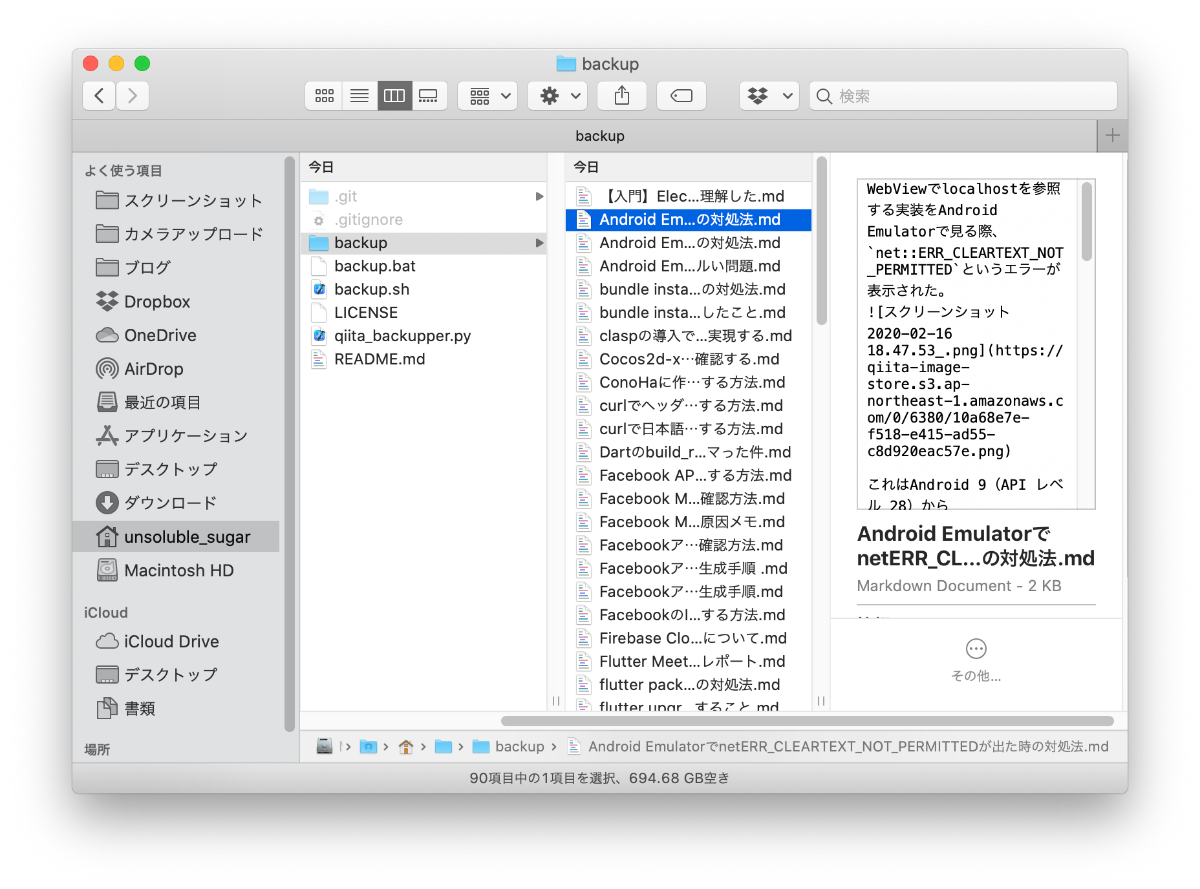Open iCloud Drive in sidebar
Screen dimensions: 1200x889
157,641
